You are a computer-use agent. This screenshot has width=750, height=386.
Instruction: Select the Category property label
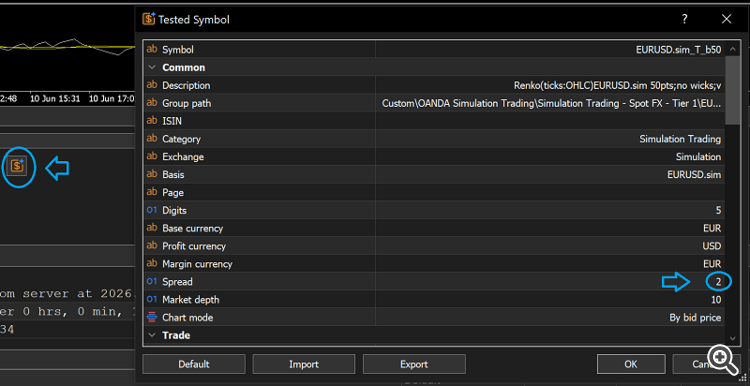tap(181, 139)
